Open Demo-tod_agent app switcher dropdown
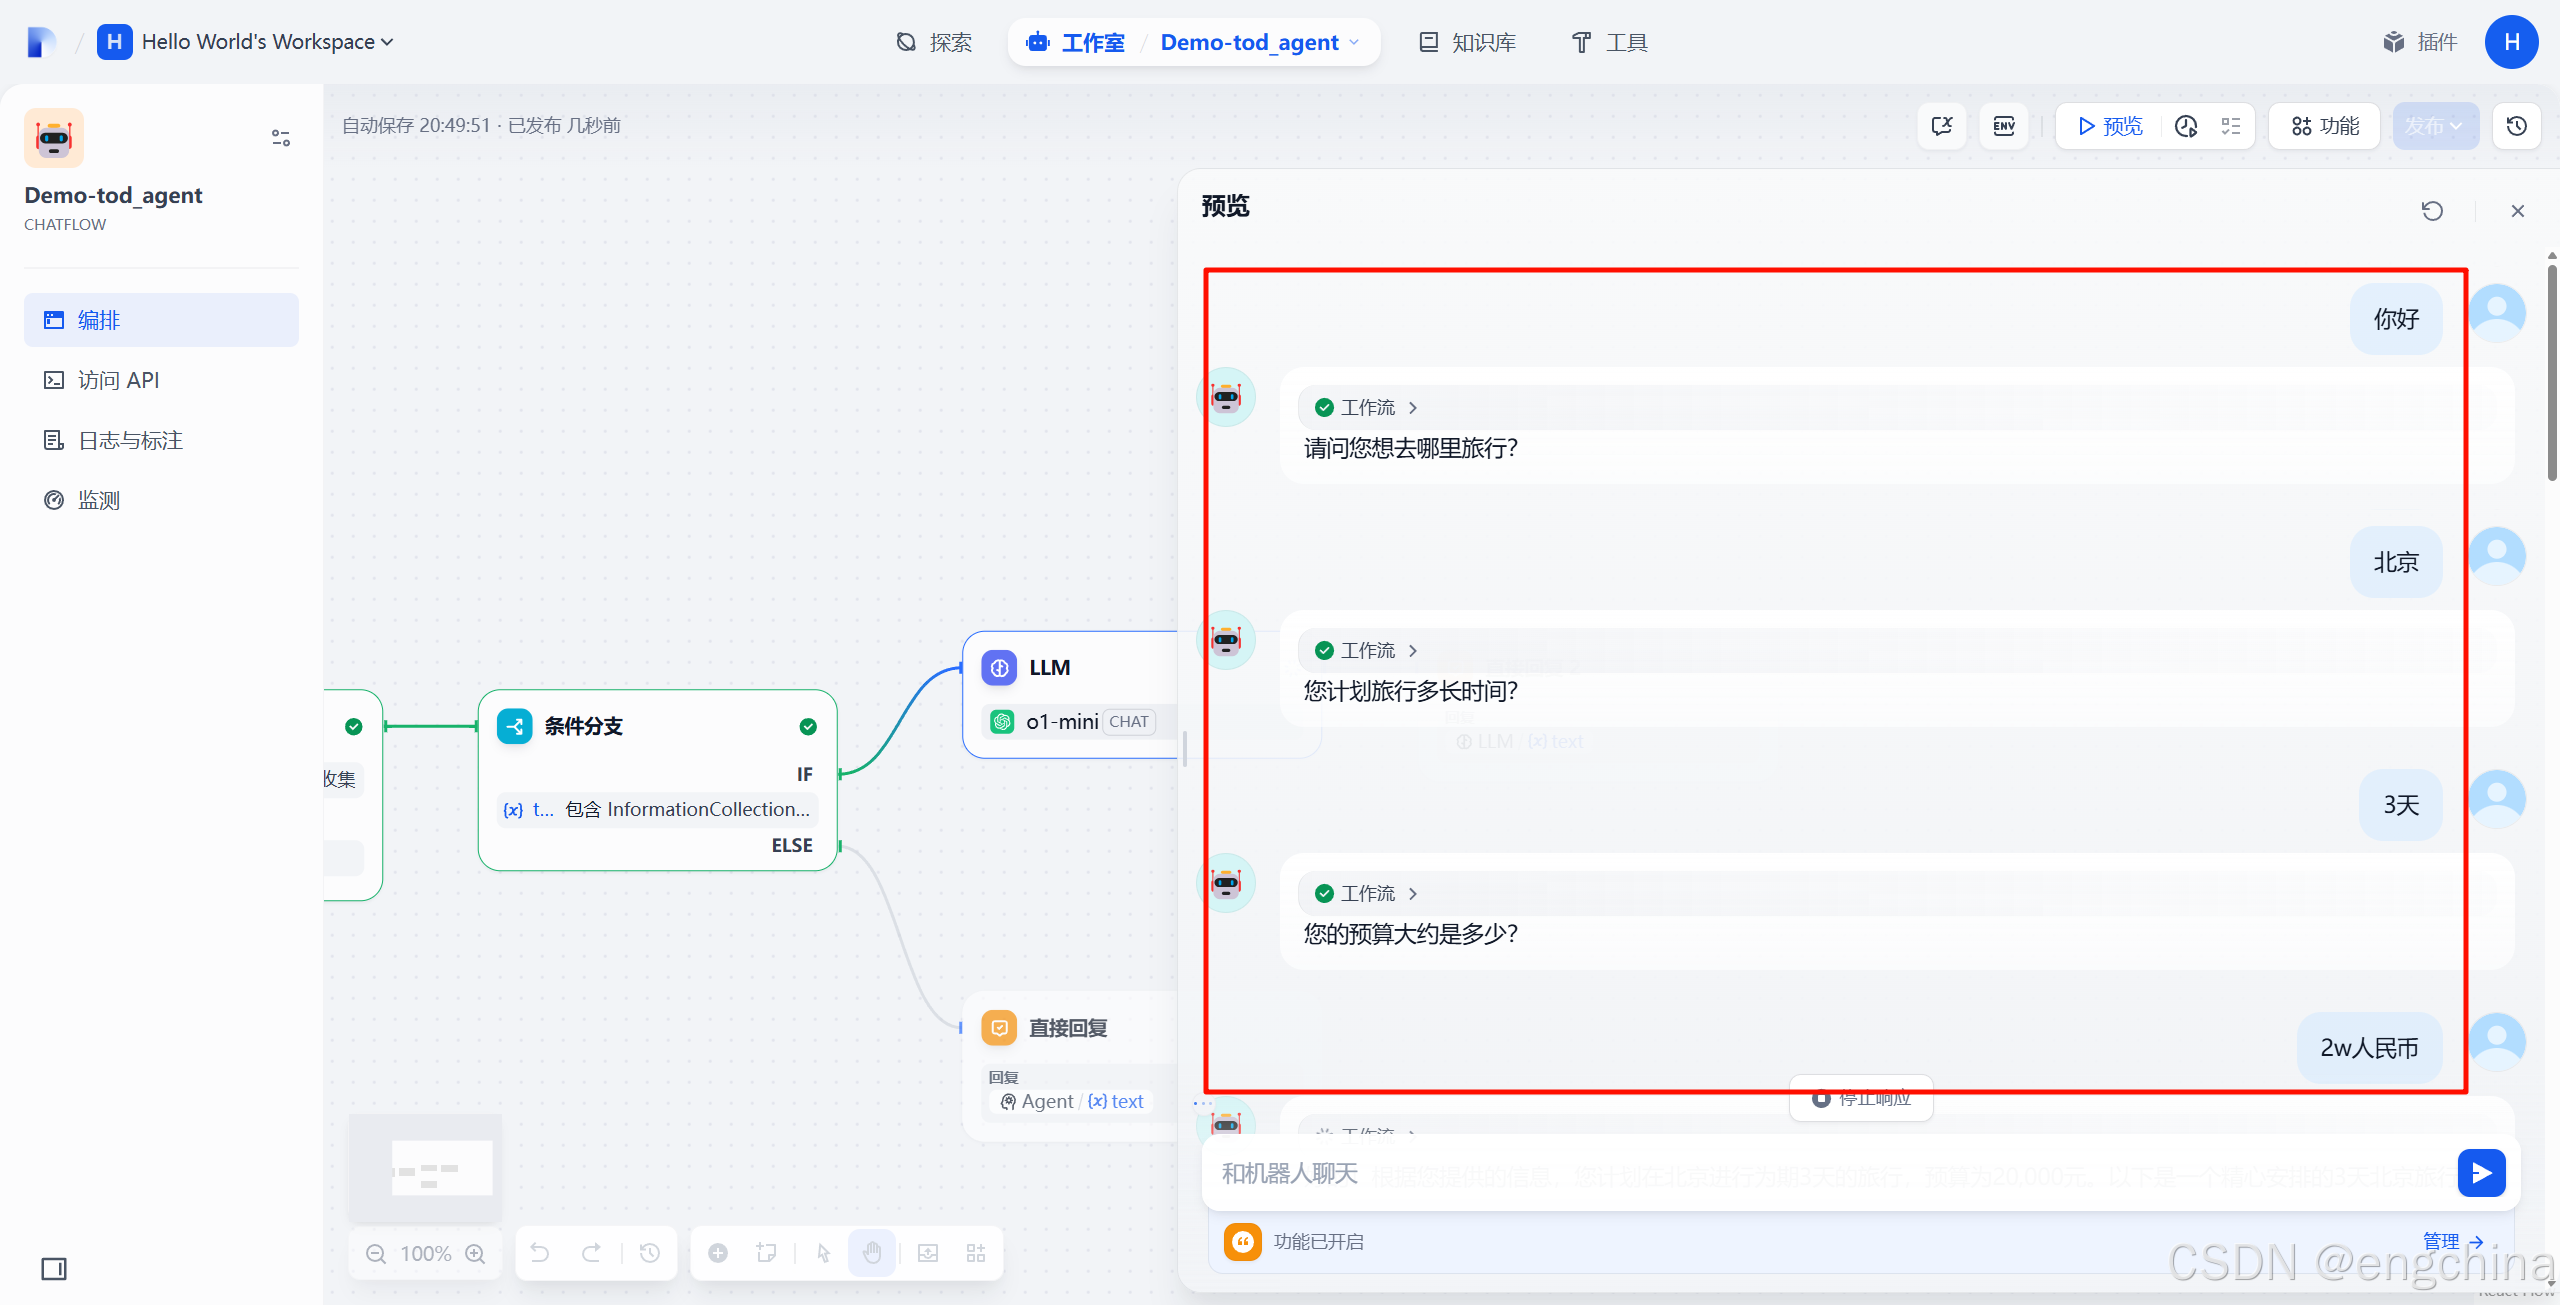The width and height of the screenshot is (2560, 1305). 1260,42
